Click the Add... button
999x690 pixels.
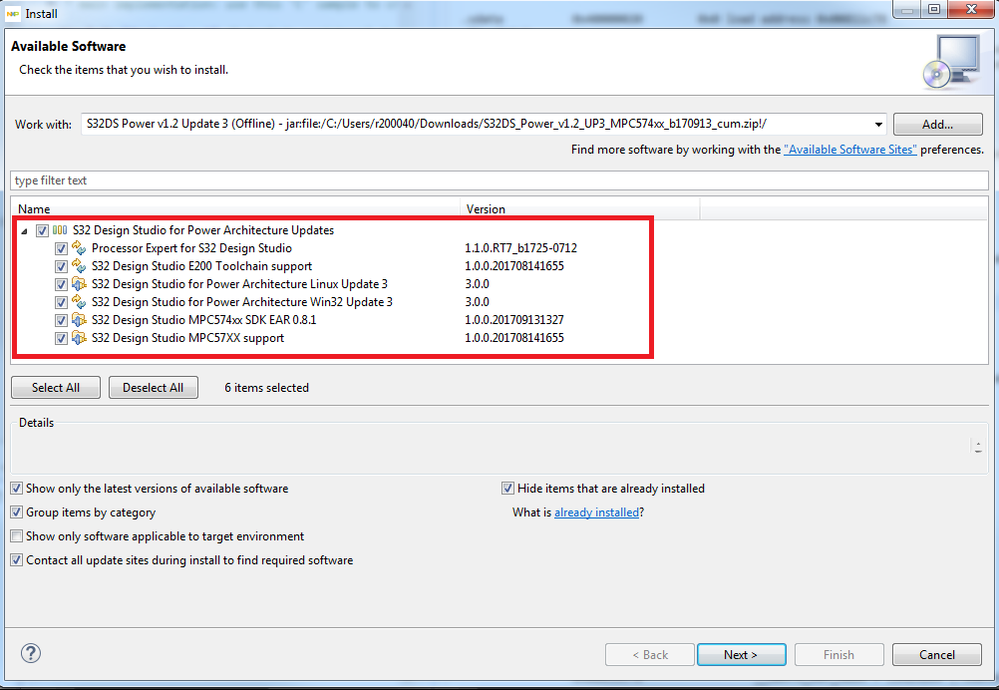pos(937,124)
